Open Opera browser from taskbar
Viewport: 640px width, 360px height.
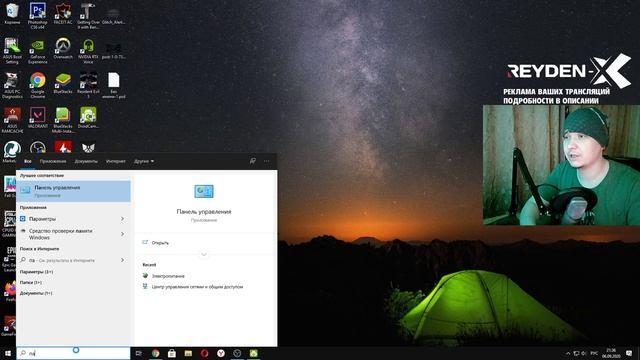tap(204, 353)
